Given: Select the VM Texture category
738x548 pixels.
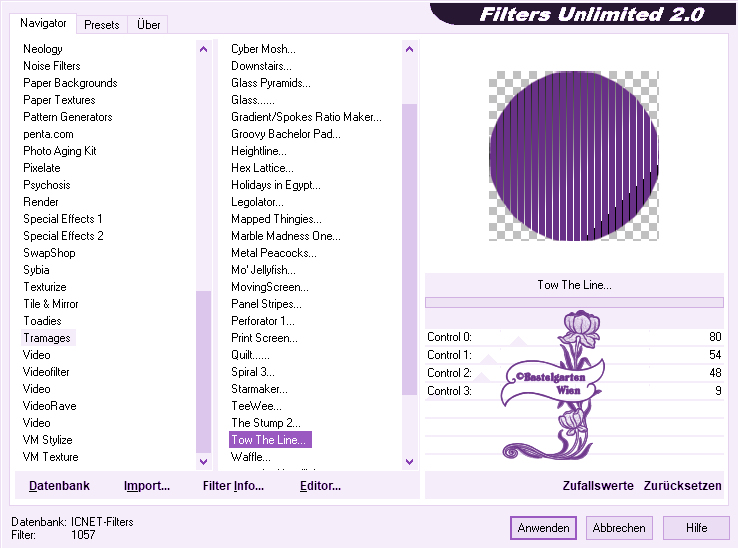Looking at the screenshot, I should click(x=50, y=457).
